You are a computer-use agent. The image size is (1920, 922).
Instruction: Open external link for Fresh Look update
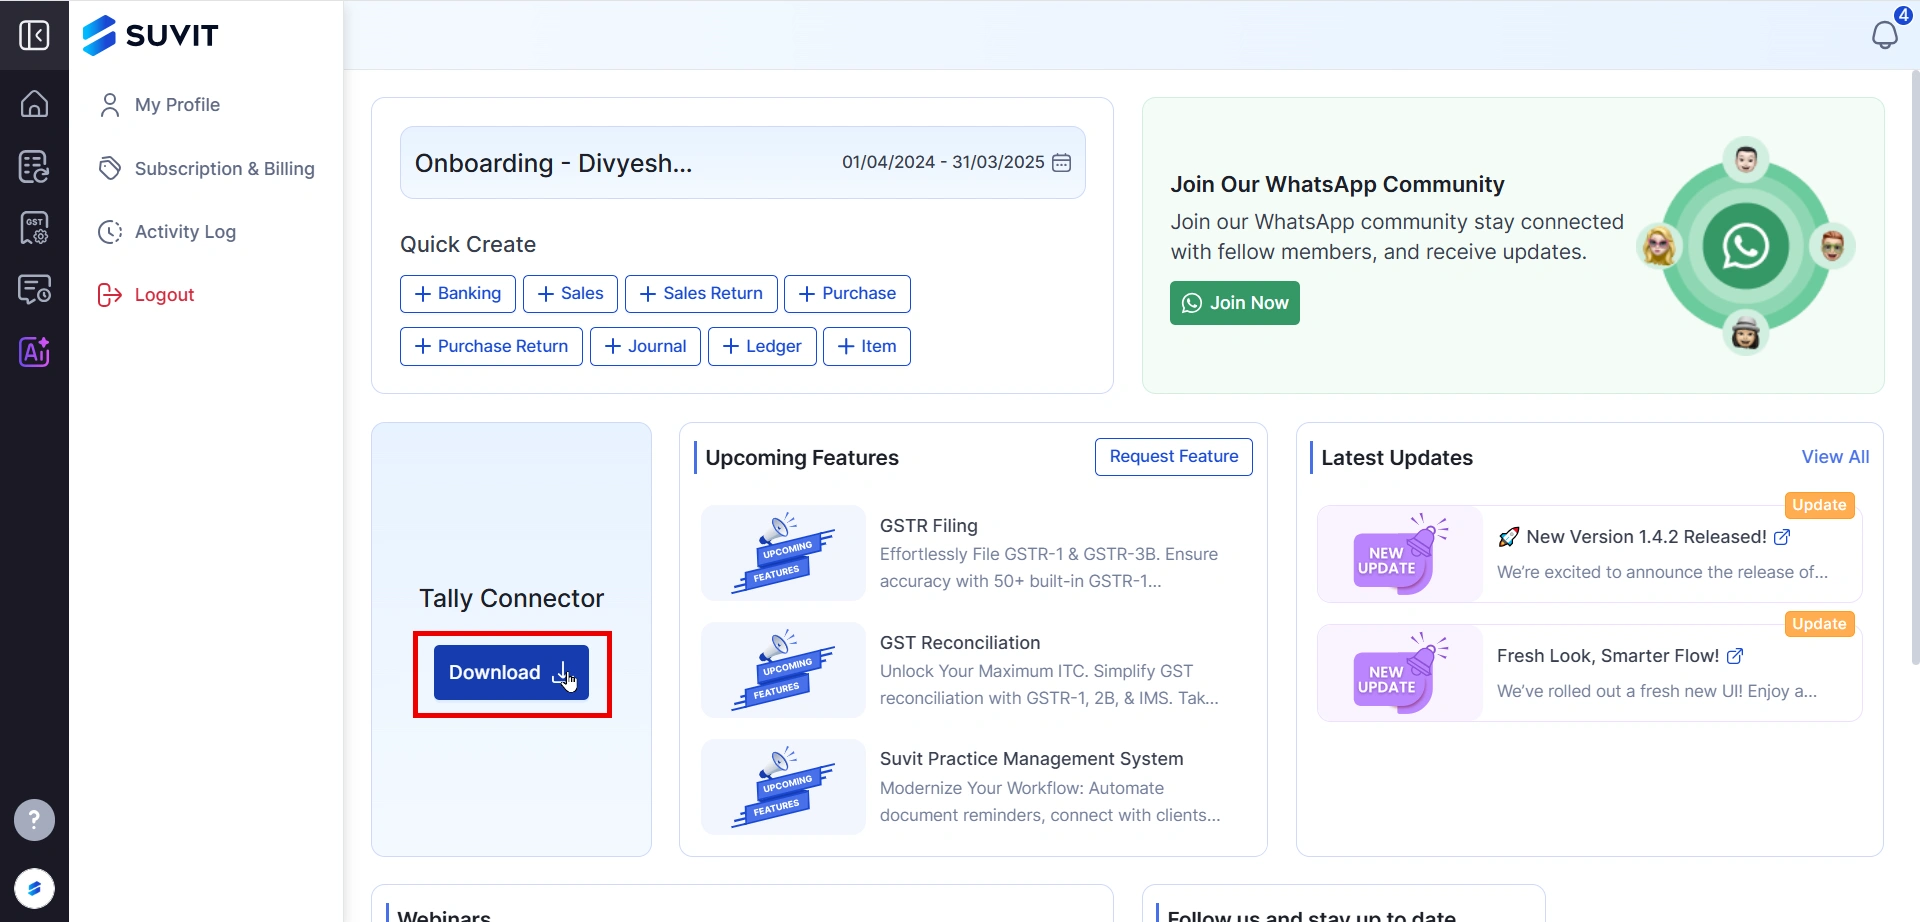point(1735,656)
